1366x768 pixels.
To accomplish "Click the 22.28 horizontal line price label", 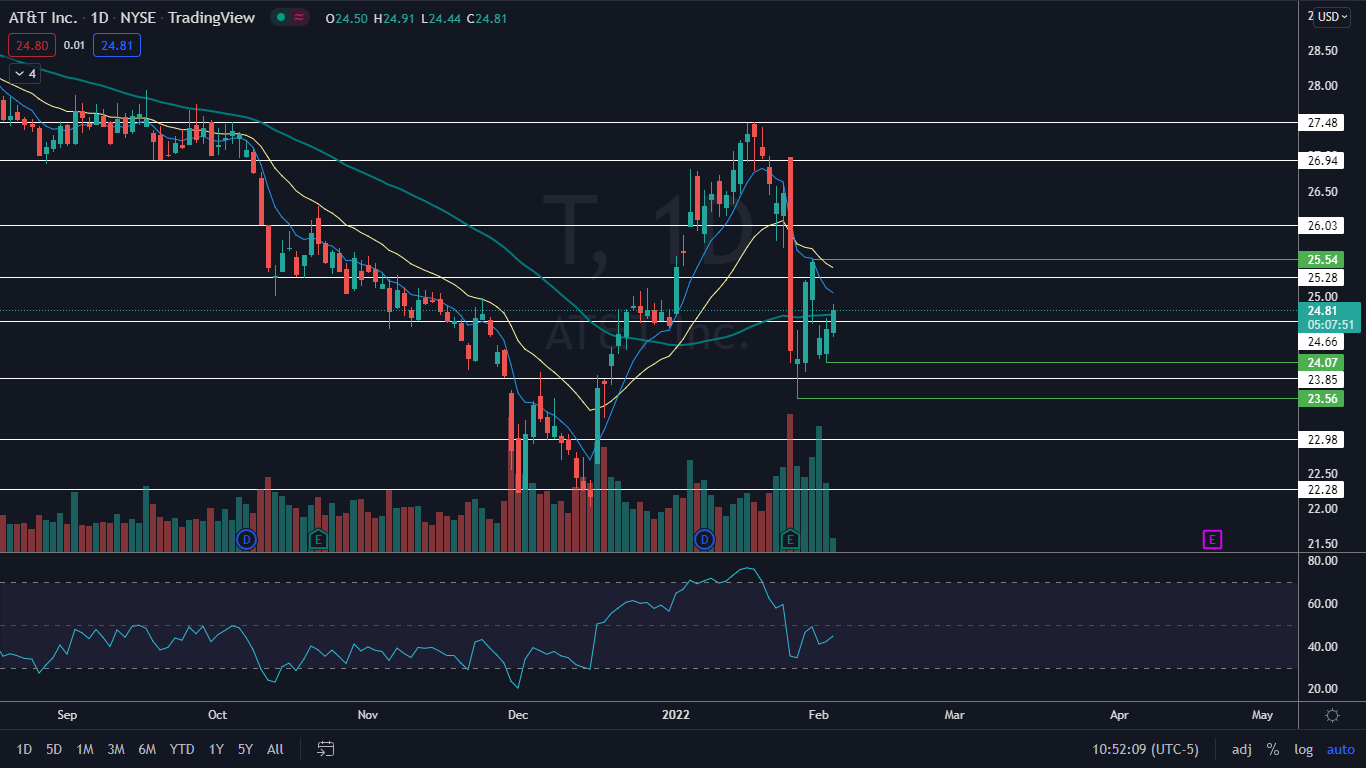I will coord(1323,489).
